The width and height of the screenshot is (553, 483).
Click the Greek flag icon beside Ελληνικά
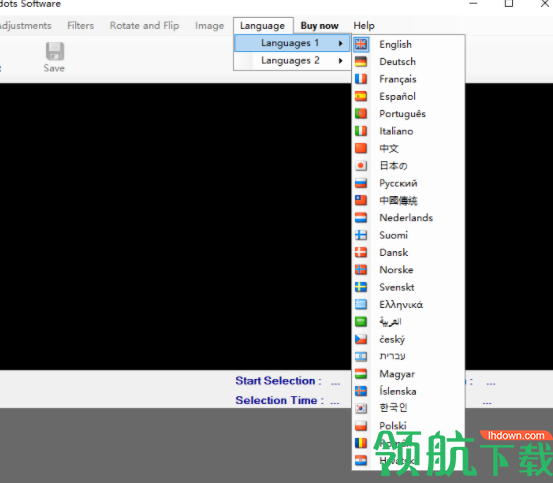(361, 304)
